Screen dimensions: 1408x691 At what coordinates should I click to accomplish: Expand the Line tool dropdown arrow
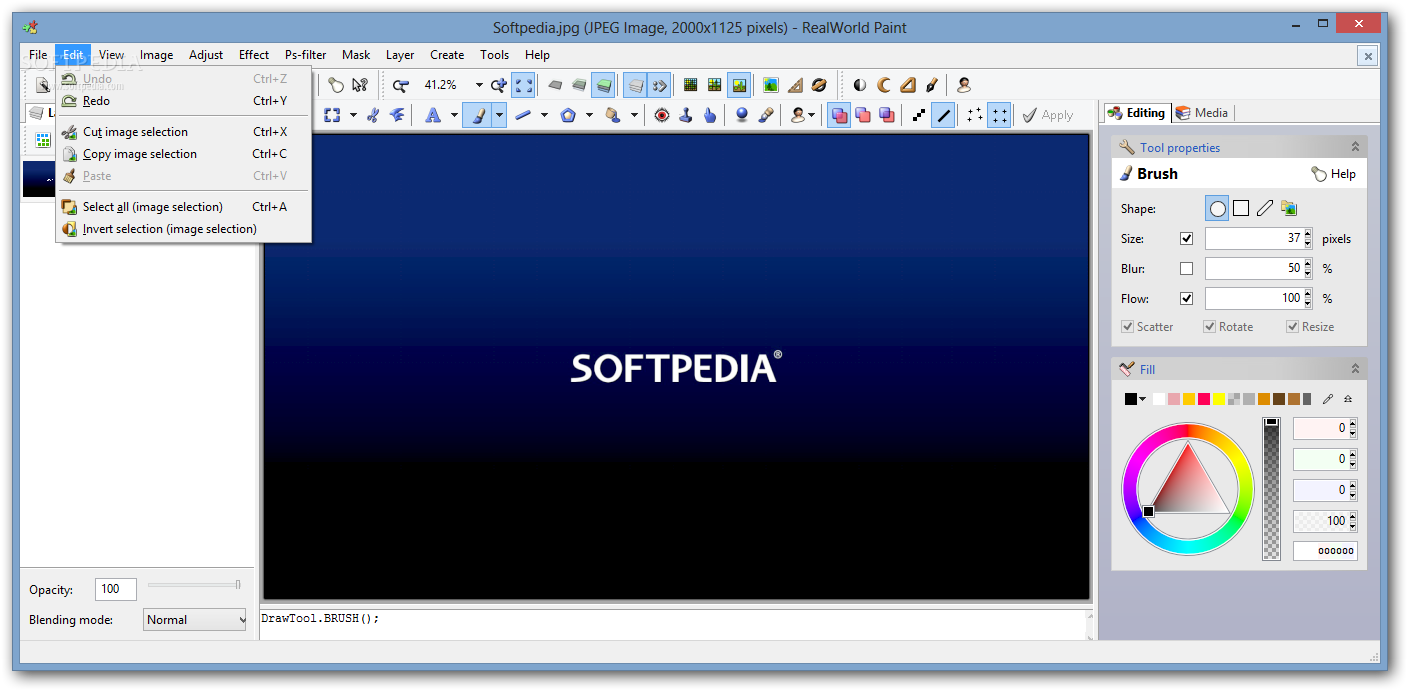point(544,115)
